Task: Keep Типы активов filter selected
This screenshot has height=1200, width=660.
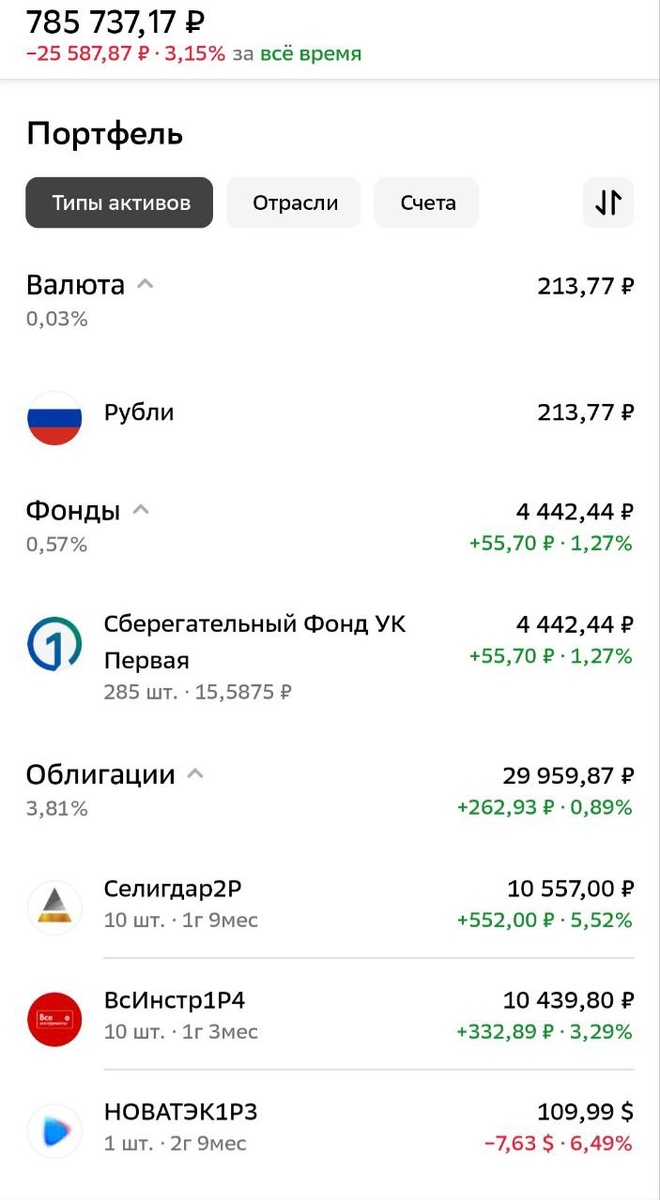Action: 118,202
